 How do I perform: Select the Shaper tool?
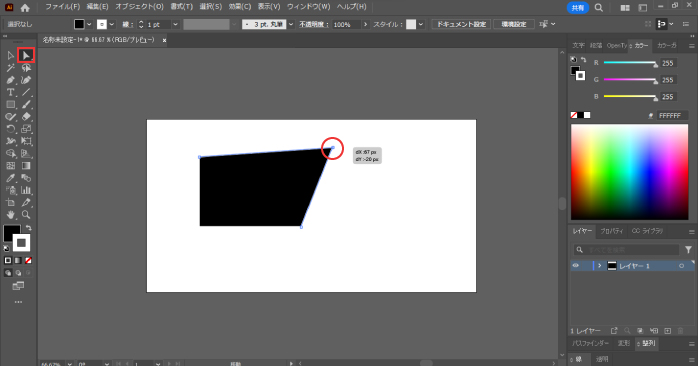[x=10, y=117]
